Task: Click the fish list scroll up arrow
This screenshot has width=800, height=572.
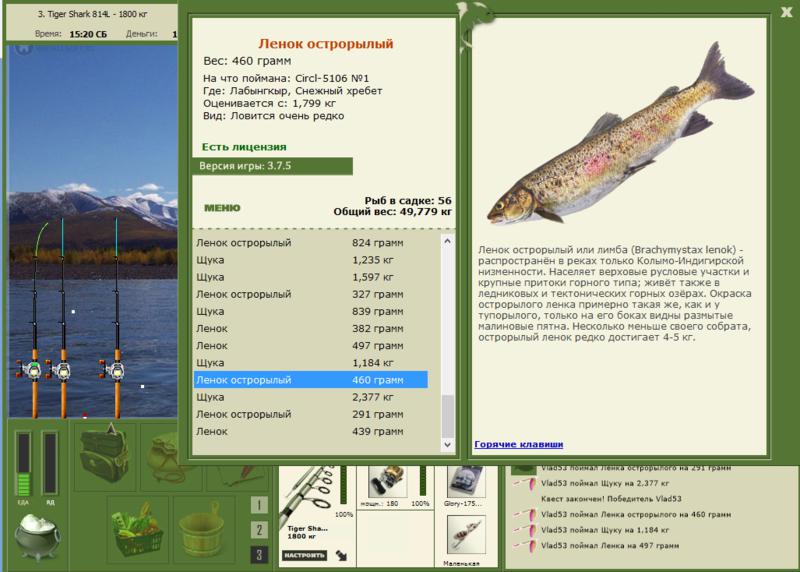Action: click(447, 240)
